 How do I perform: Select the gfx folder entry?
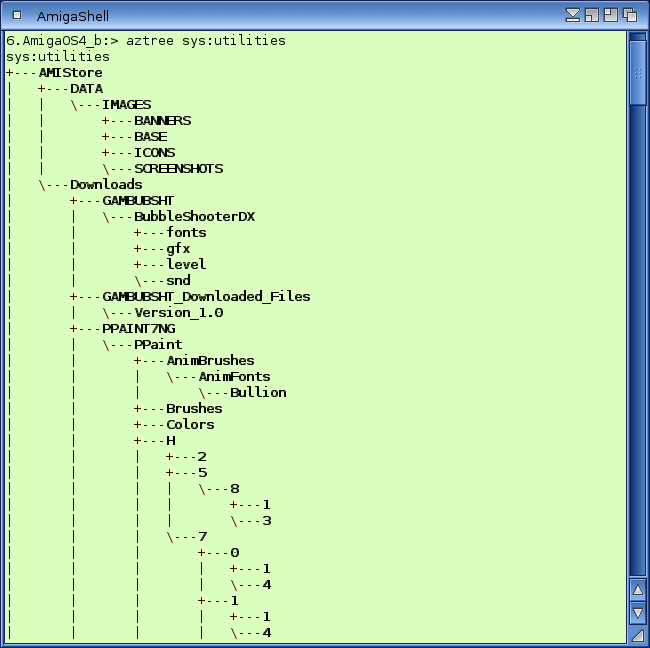(x=178, y=249)
